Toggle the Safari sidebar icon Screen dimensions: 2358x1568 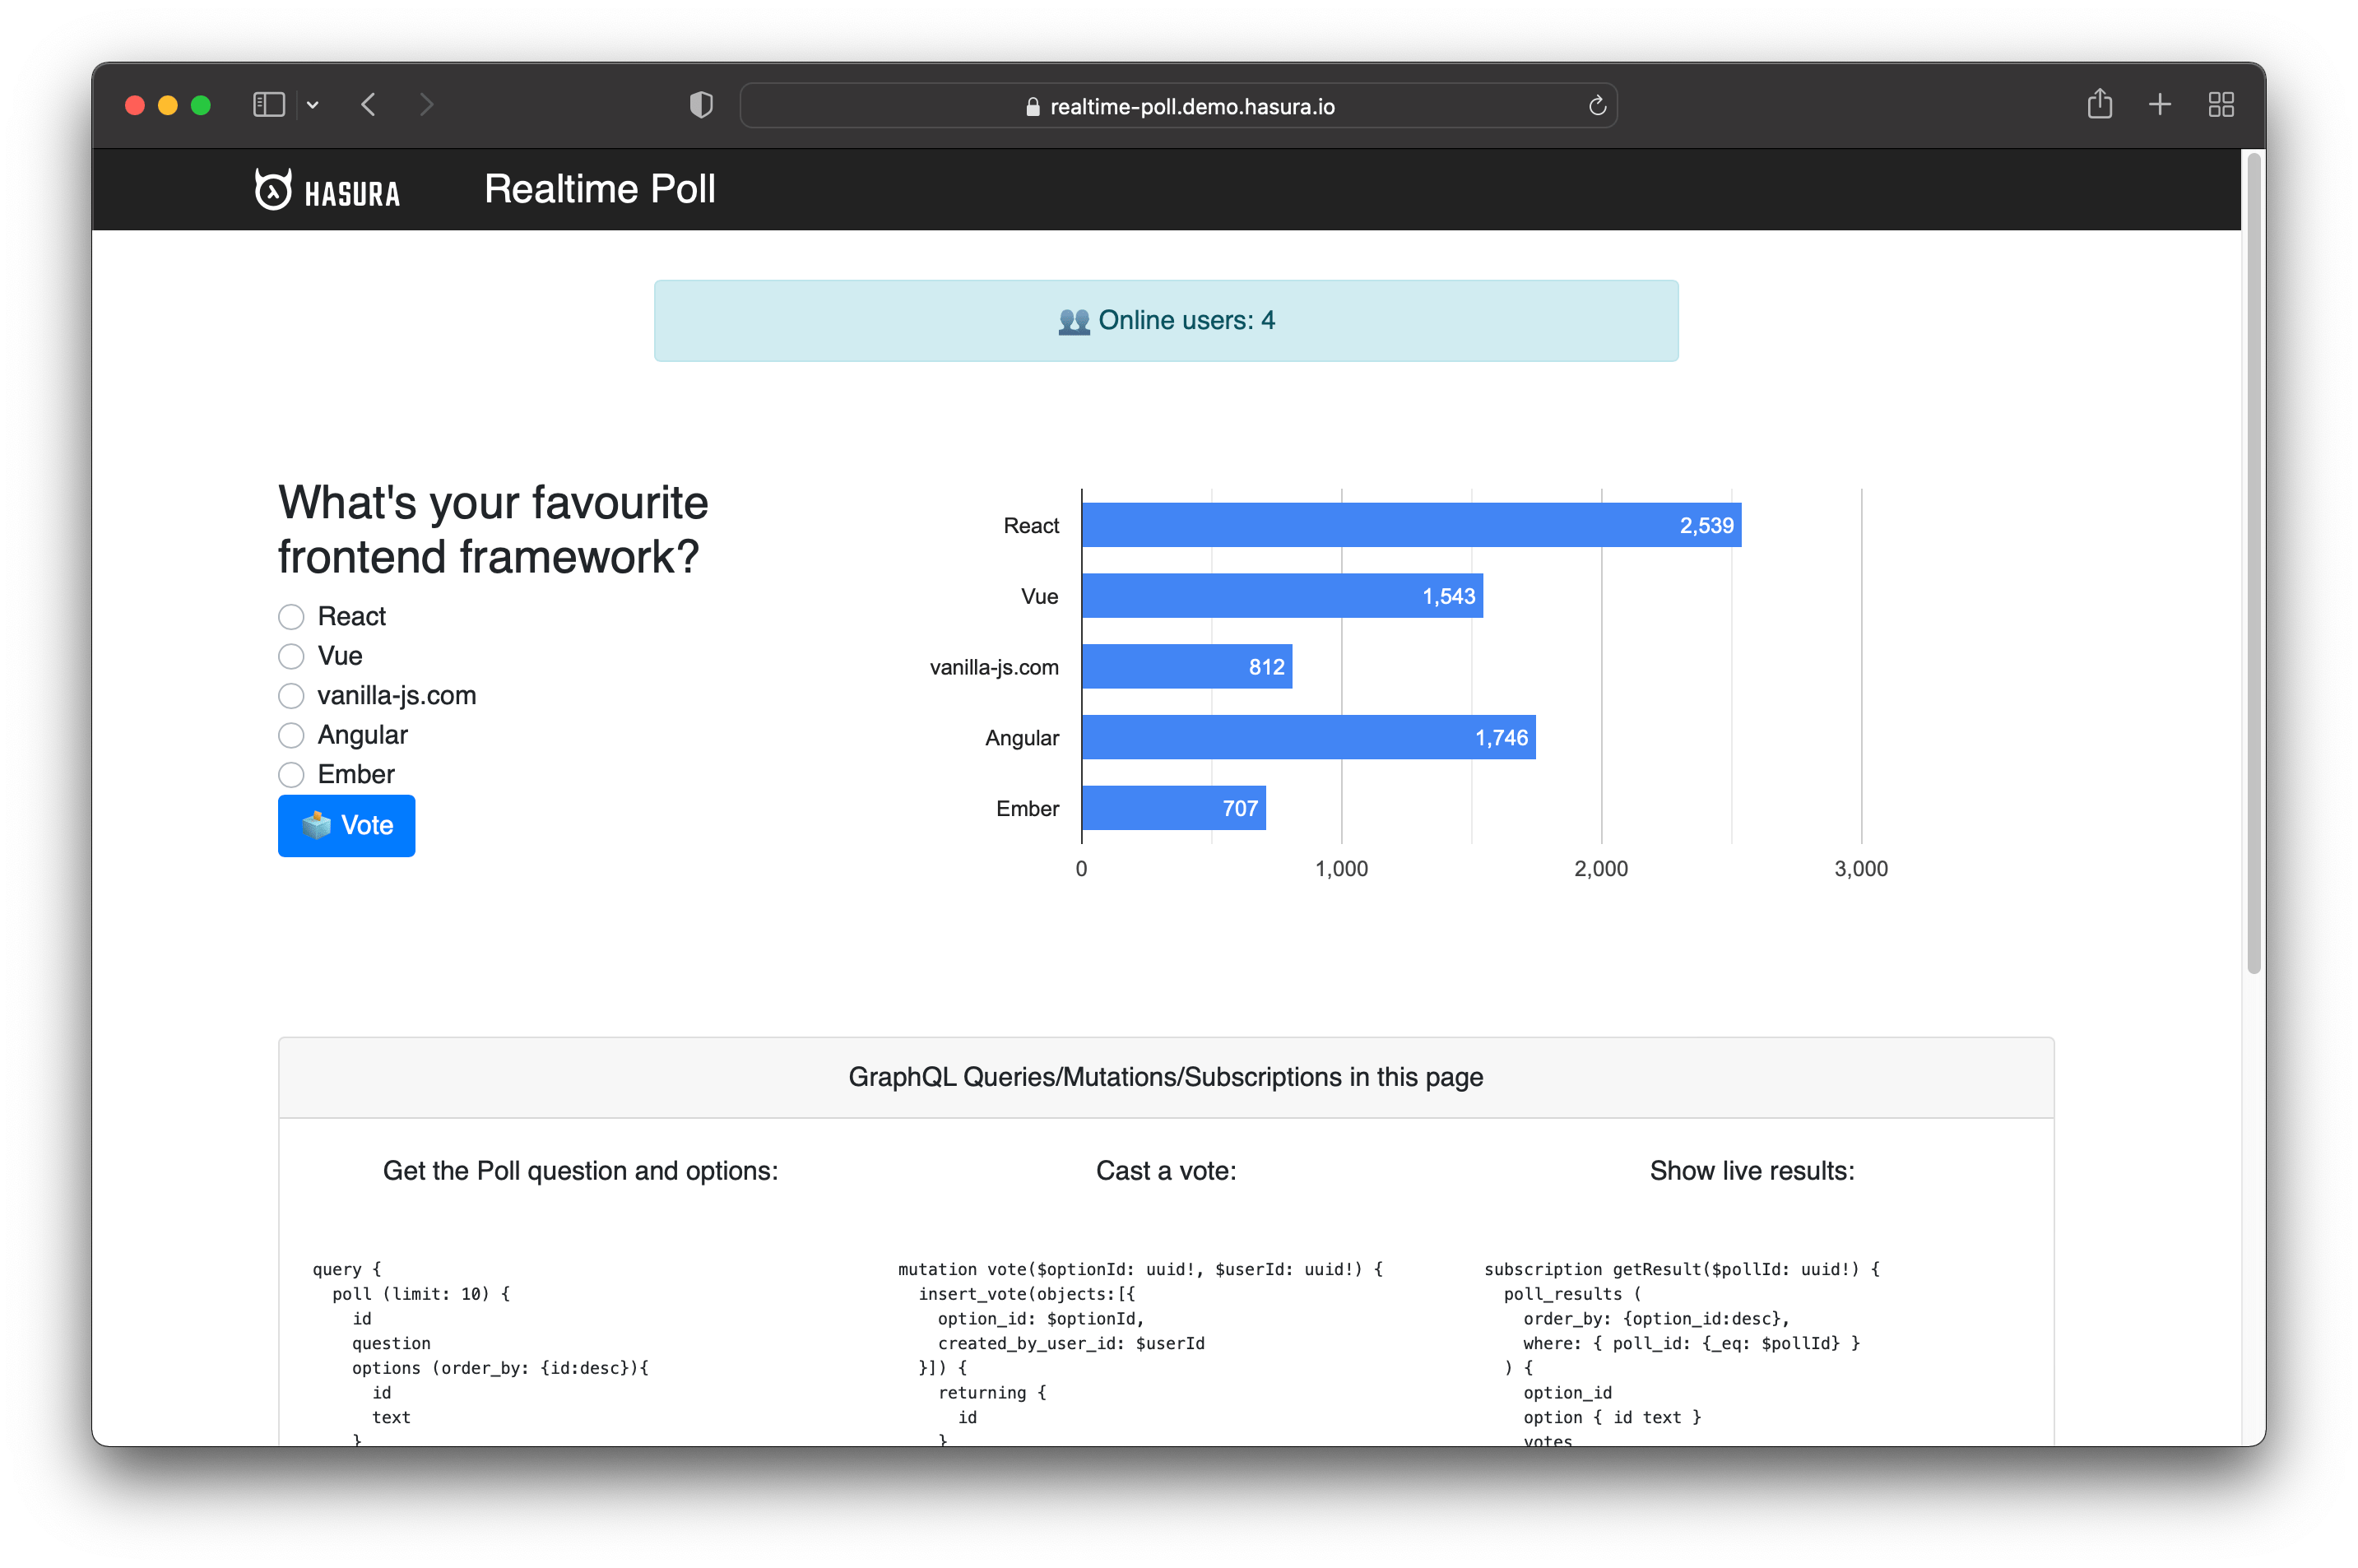[267, 104]
